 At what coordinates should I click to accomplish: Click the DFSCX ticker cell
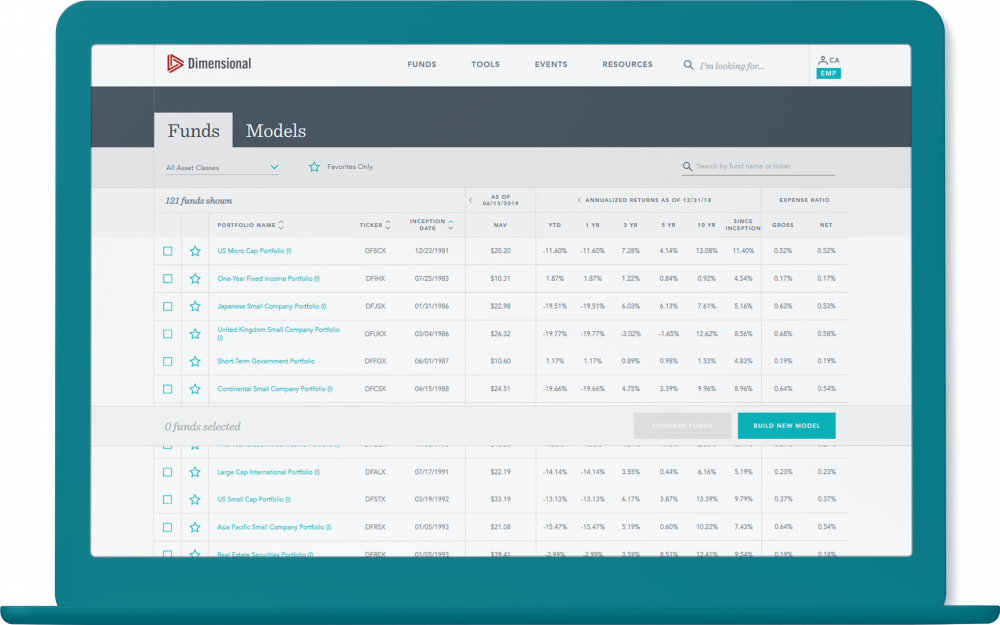tap(375, 251)
